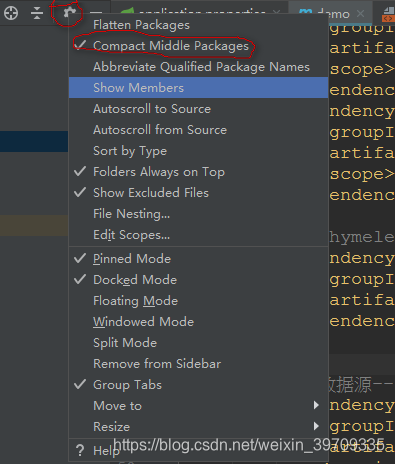Click the locate/scroll-from-source crosshair icon
Screen dimensions: 395x464
point(11,13)
